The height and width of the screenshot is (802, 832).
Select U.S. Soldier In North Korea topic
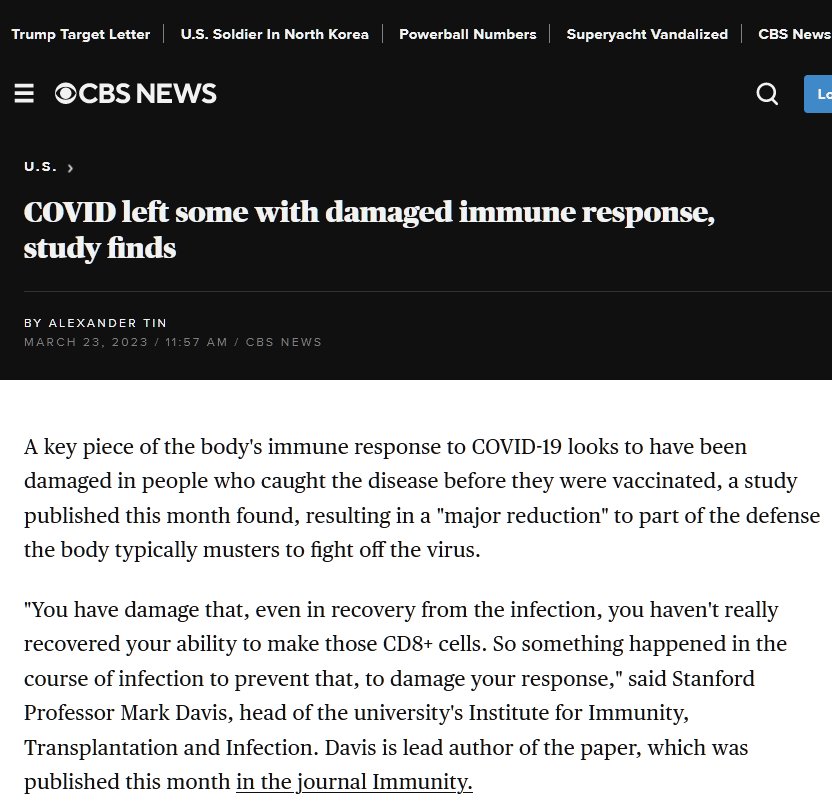(274, 34)
